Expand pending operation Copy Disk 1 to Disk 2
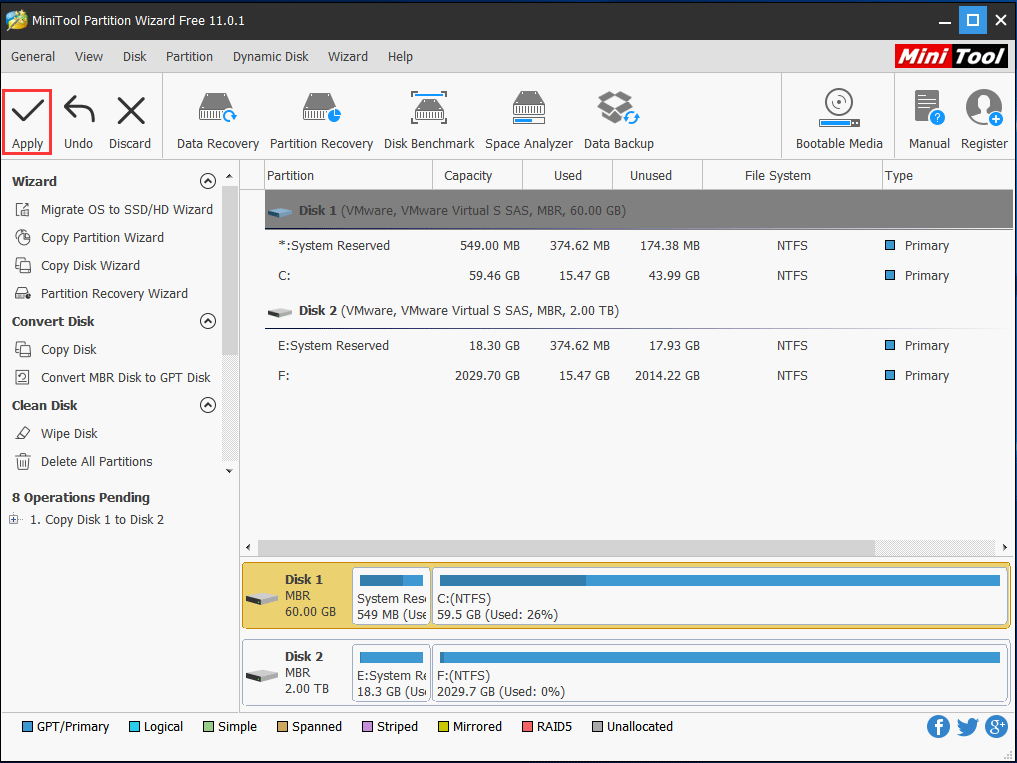The height and width of the screenshot is (763, 1017). pyautogui.click(x=14, y=519)
